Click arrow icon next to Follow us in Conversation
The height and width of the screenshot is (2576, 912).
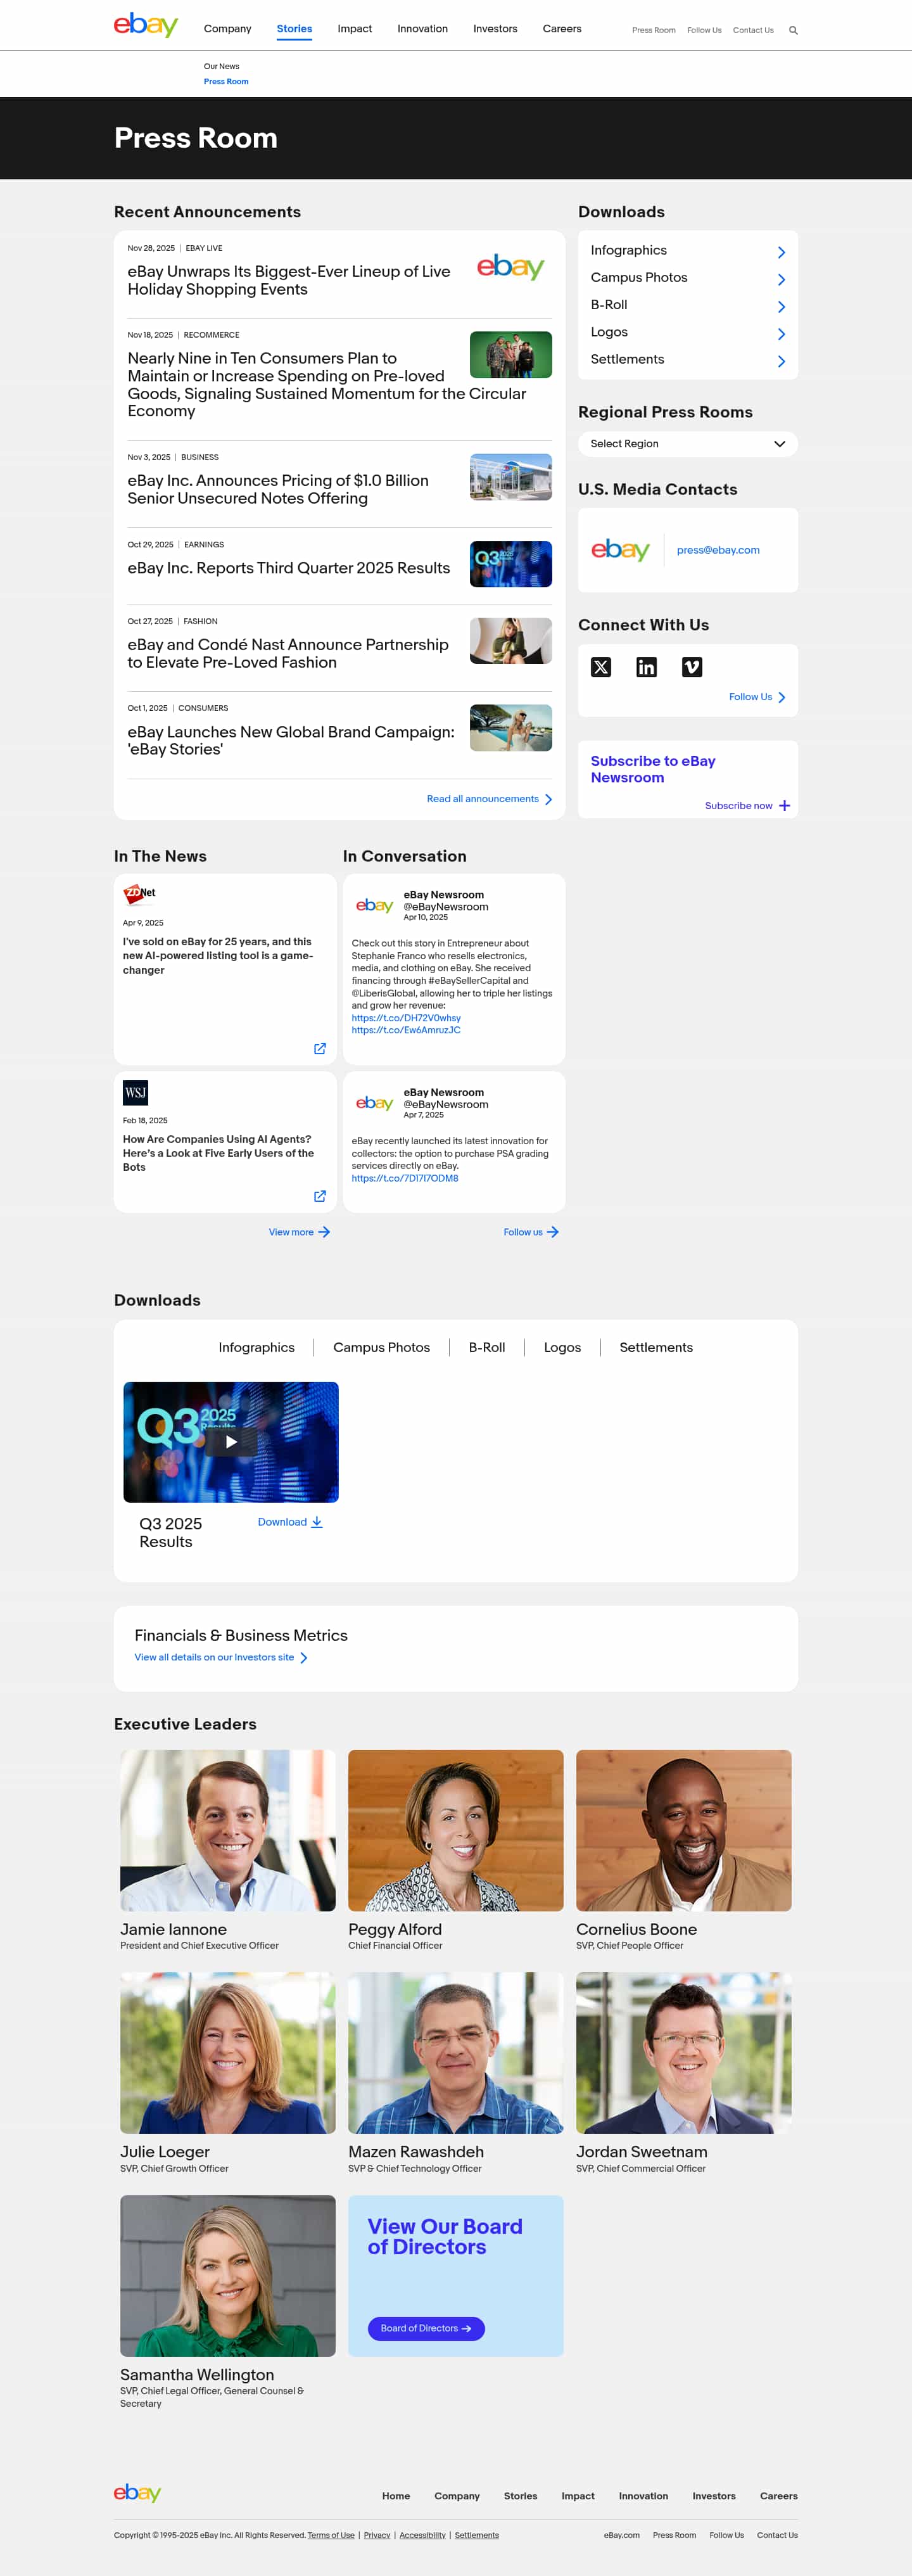click(x=553, y=1232)
